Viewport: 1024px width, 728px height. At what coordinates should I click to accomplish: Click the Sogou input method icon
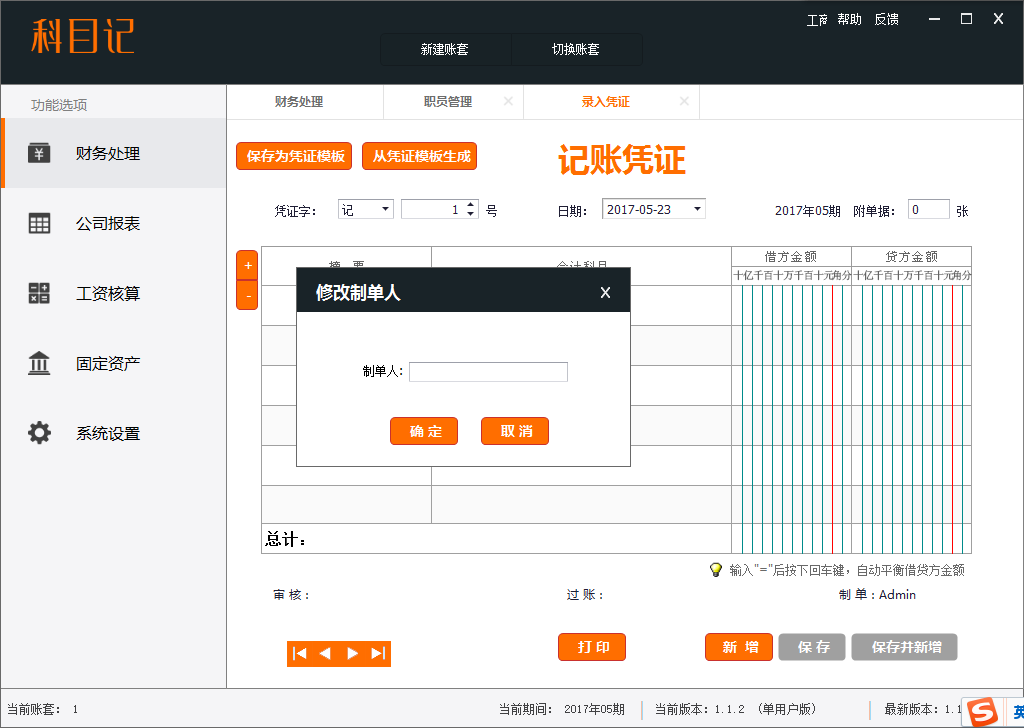tap(984, 712)
